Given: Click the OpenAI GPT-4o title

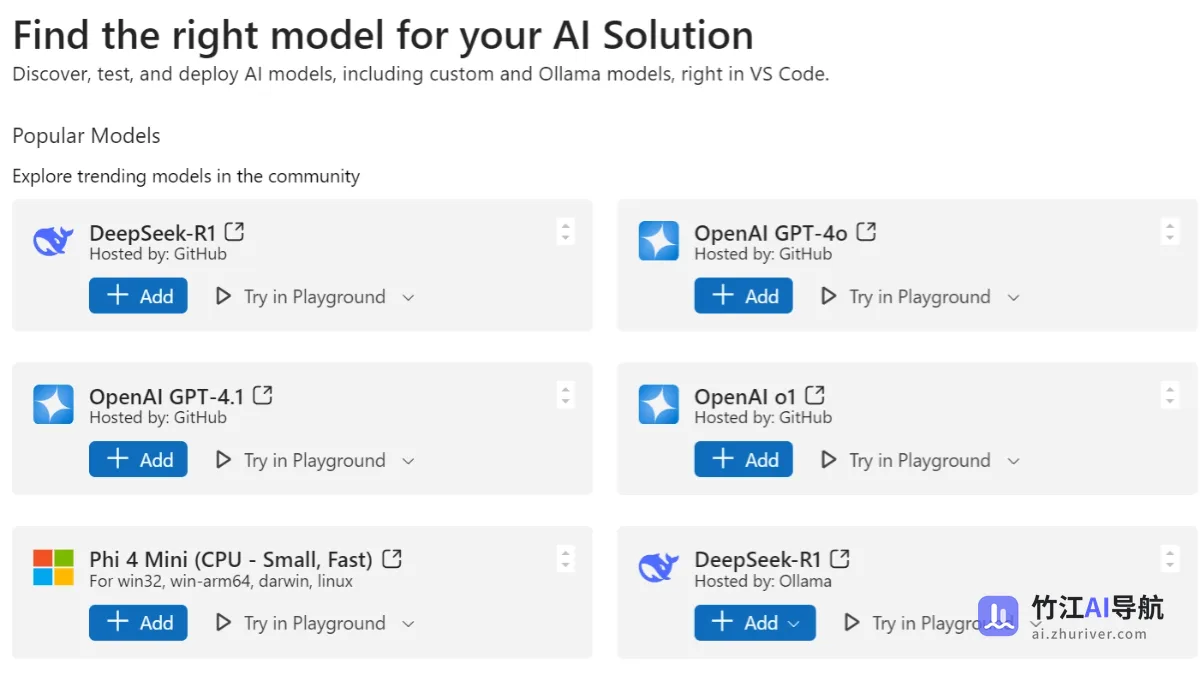Looking at the screenshot, I should (x=771, y=233).
